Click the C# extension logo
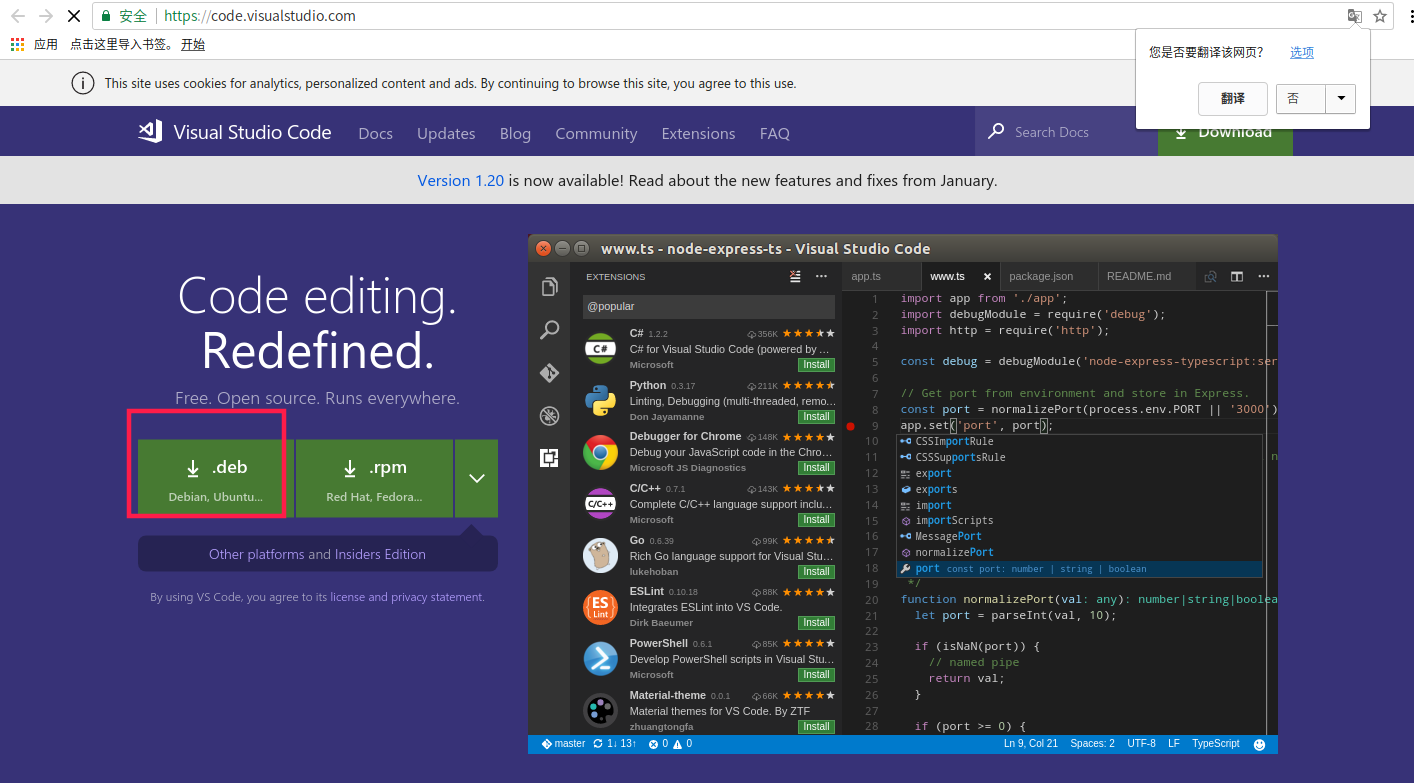 (600, 348)
